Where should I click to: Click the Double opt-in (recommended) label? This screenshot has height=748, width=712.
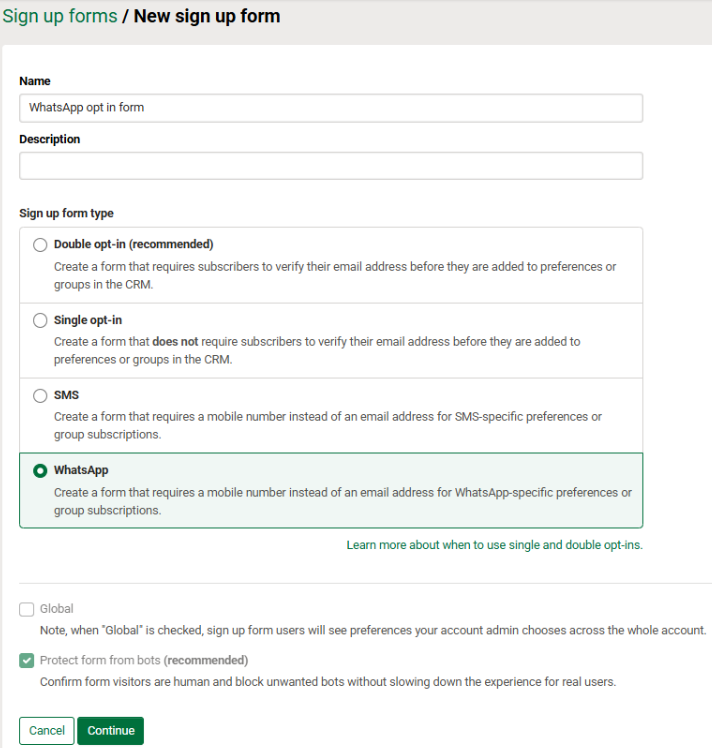point(134,244)
